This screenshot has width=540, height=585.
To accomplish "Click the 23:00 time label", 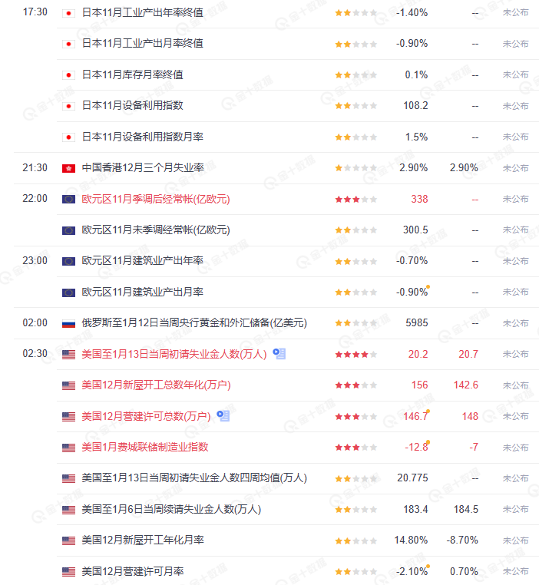I will click(35, 260).
